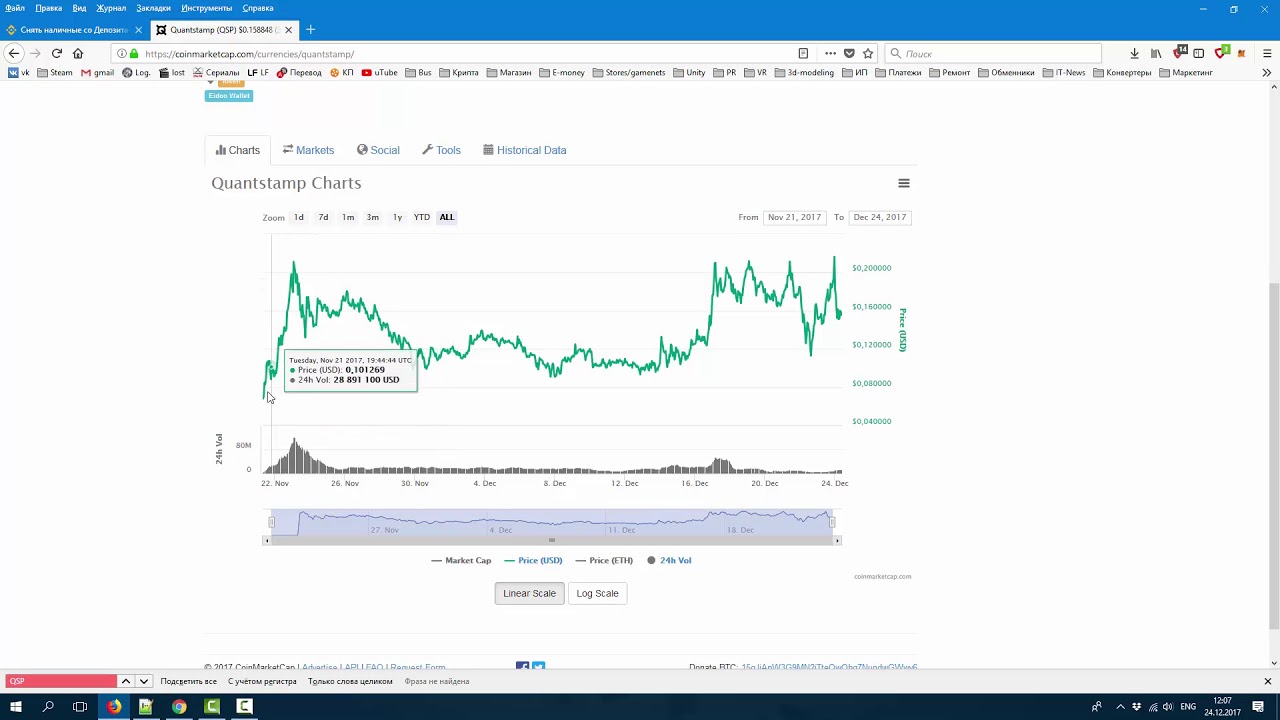Bookmark this page with the star
Viewport: 1280px width, 720px height.
[x=868, y=53]
